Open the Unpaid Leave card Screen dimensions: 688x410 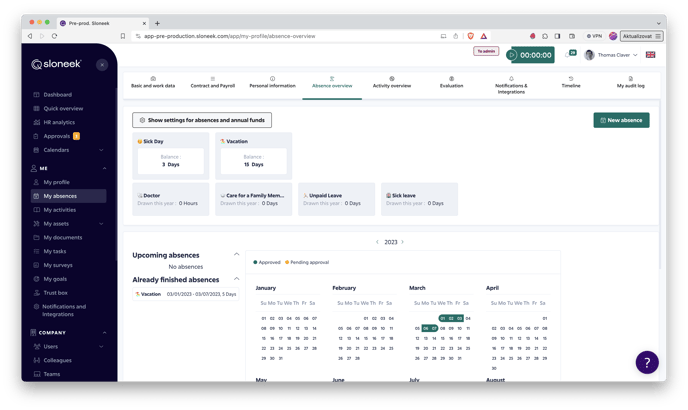(x=337, y=199)
